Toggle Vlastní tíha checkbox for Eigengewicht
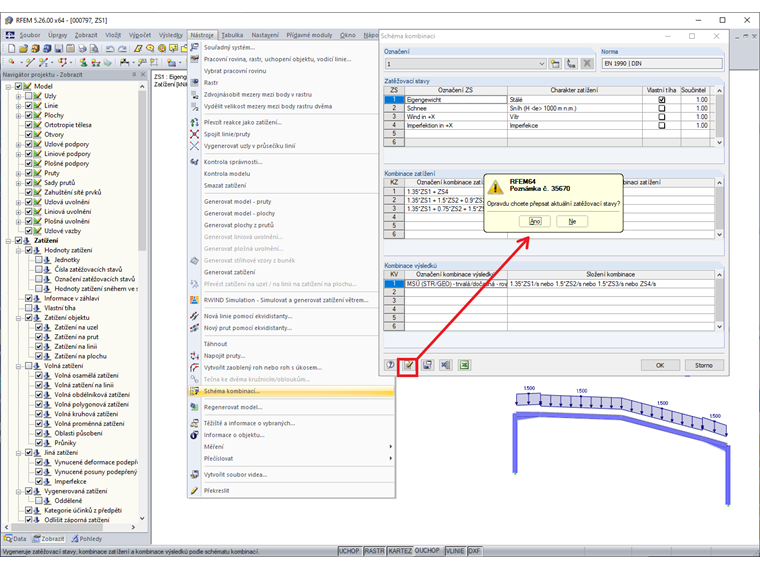The width and height of the screenshot is (760, 570). pyautogui.click(x=662, y=100)
